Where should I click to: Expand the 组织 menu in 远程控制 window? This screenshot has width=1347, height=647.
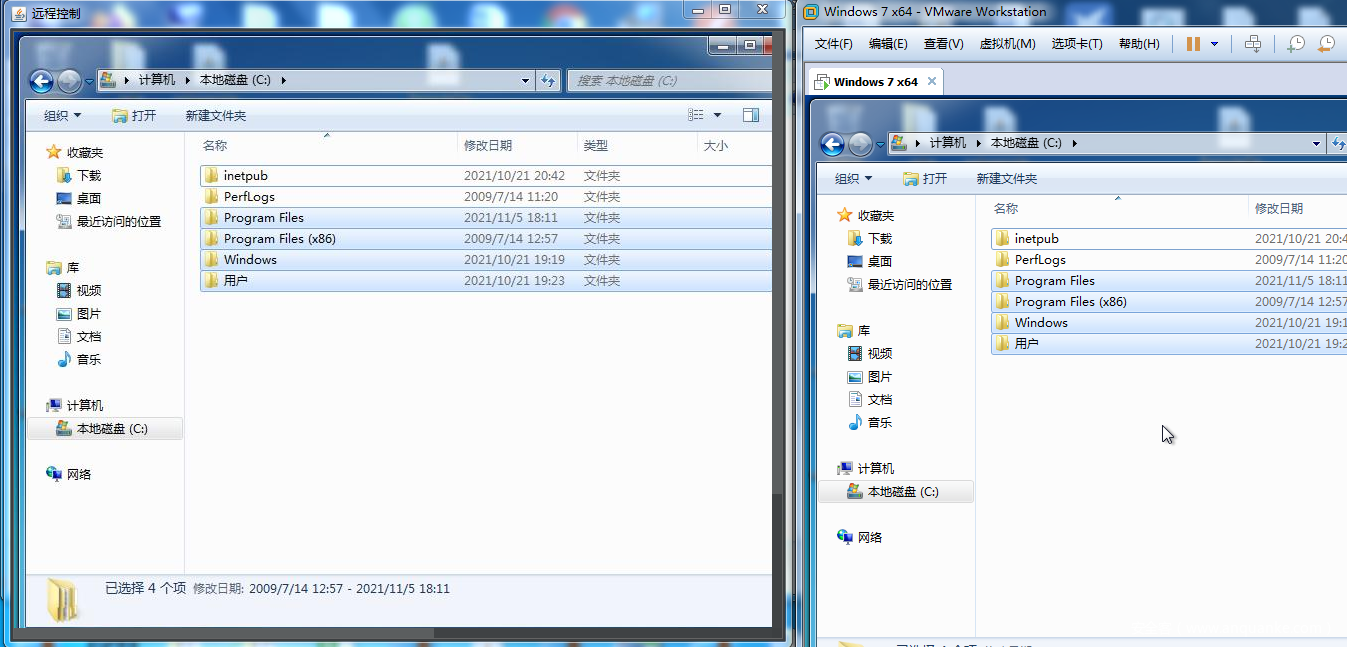pos(62,116)
